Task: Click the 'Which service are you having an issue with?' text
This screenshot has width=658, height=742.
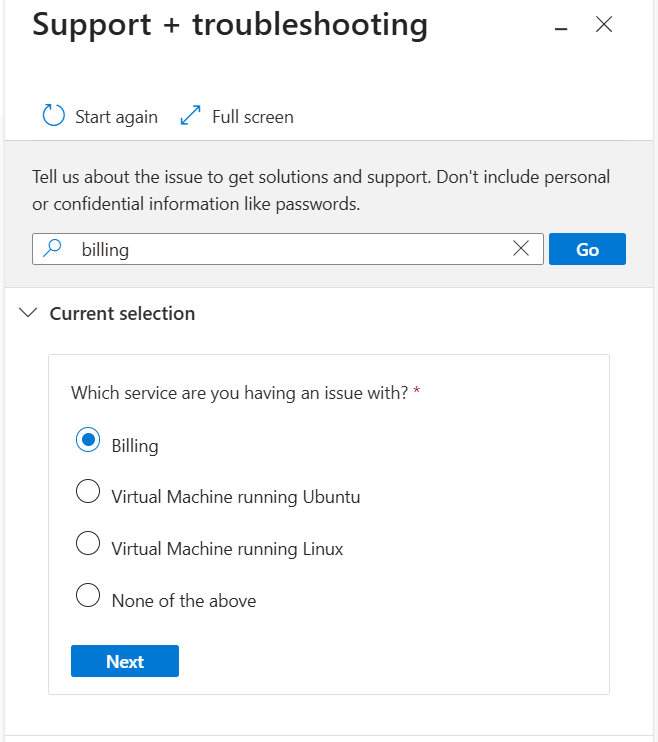Action: (x=240, y=393)
